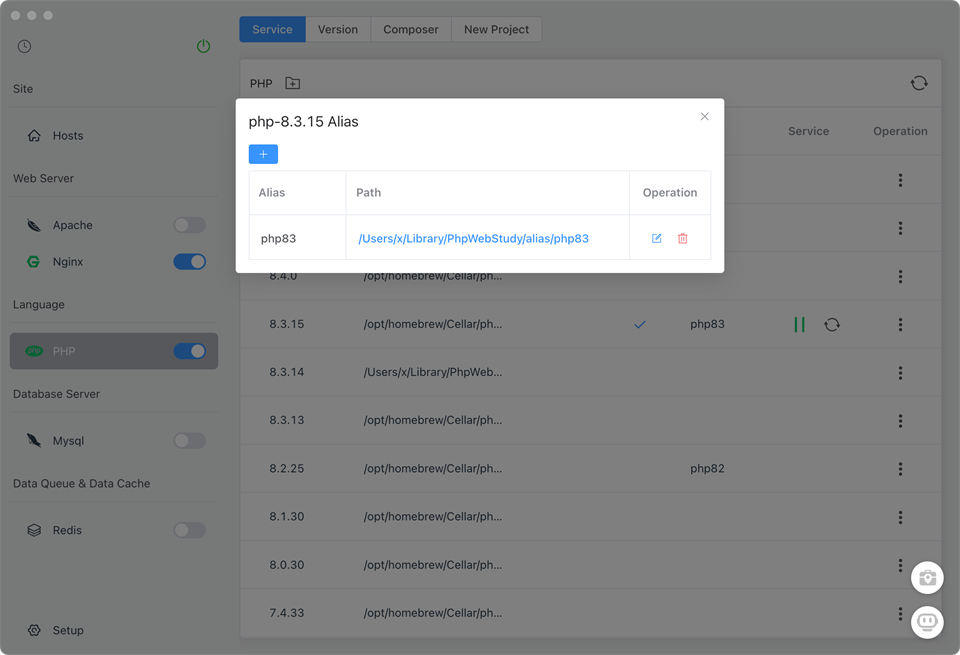
Task: Click the toolbox floating button
Action: (927, 578)
